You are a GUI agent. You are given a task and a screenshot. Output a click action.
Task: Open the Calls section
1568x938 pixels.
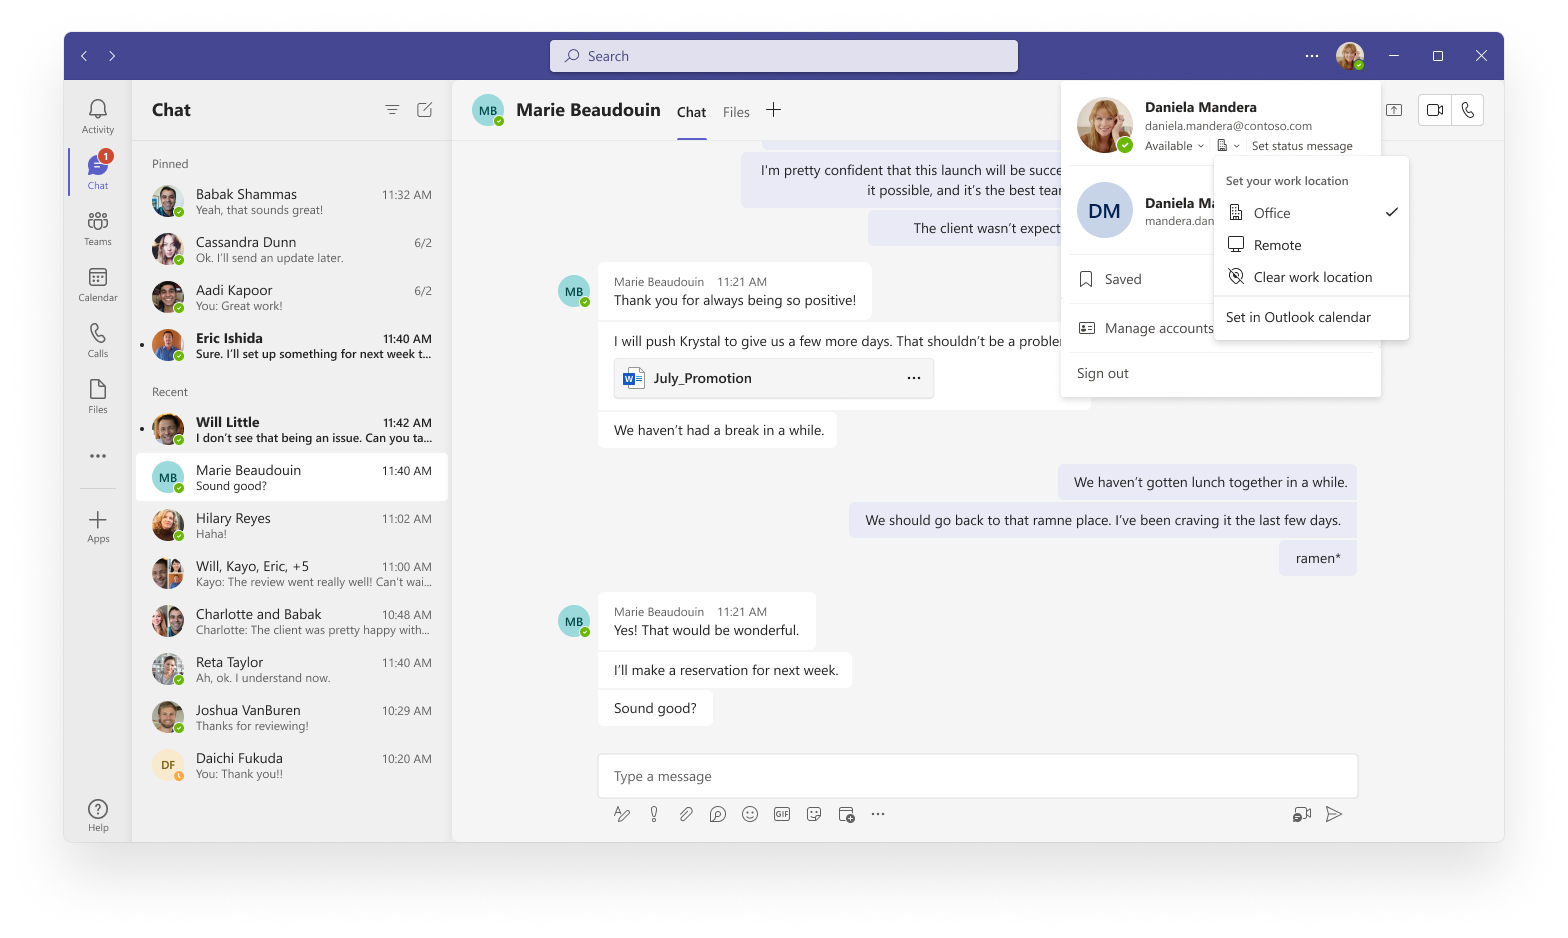[98, 340]
